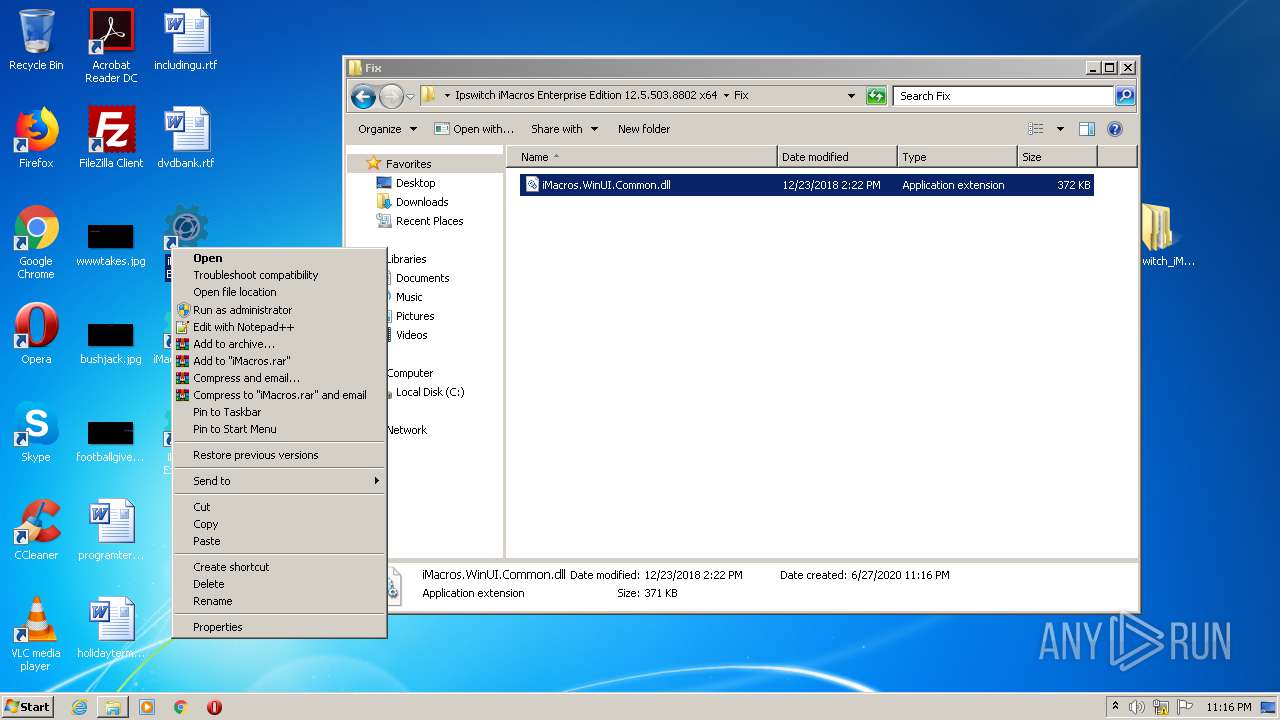Launch Google Chrome desktop shortcut
This screenshot has width=1280, height=720.
pos(36,242)
